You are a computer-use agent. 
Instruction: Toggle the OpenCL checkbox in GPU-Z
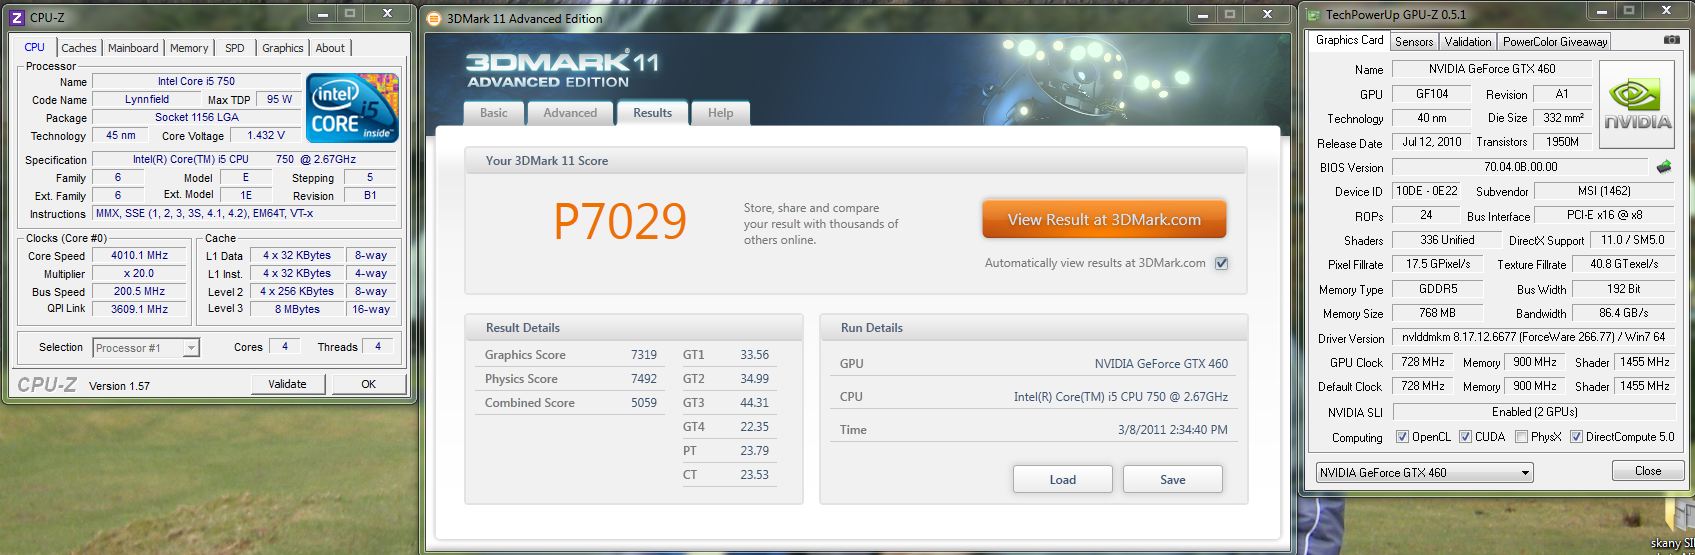[1403, 437]
